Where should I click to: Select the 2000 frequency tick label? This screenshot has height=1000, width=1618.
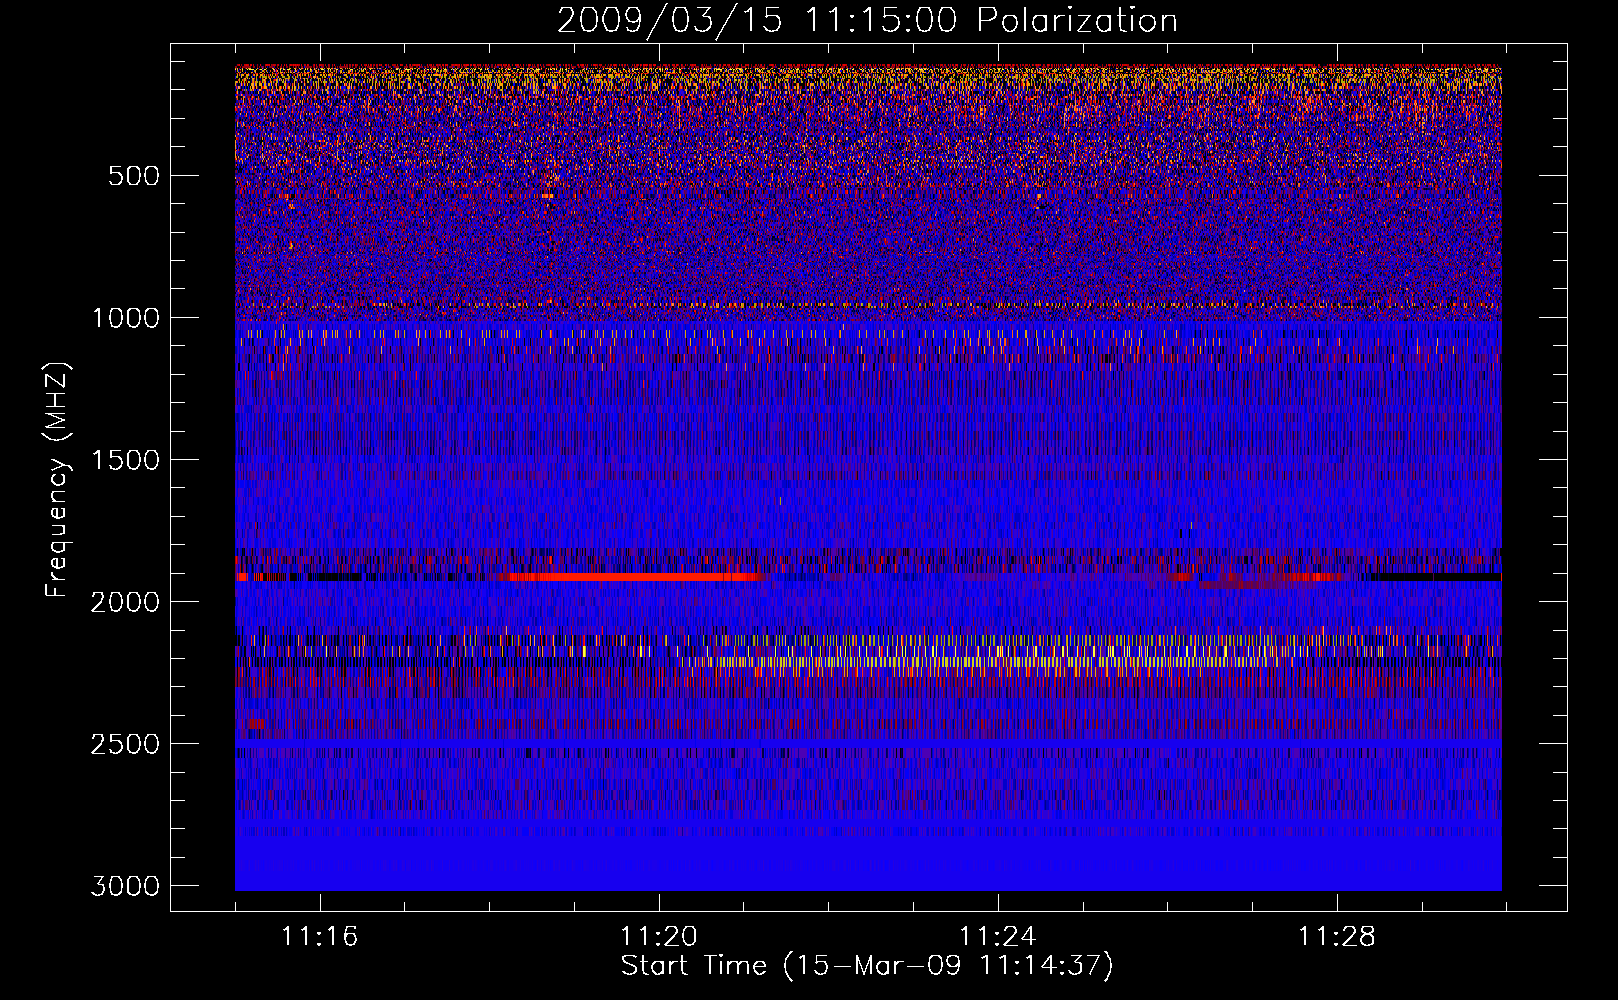click(126, 602)
